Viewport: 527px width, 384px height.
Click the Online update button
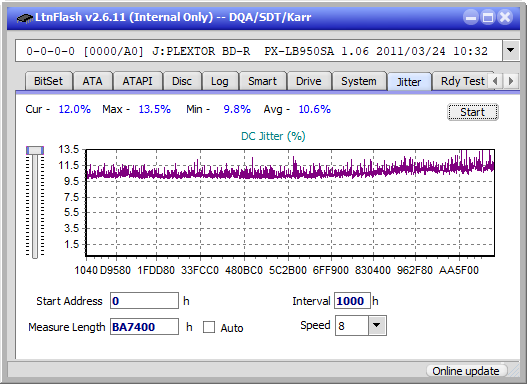click(x=466, y=371)
